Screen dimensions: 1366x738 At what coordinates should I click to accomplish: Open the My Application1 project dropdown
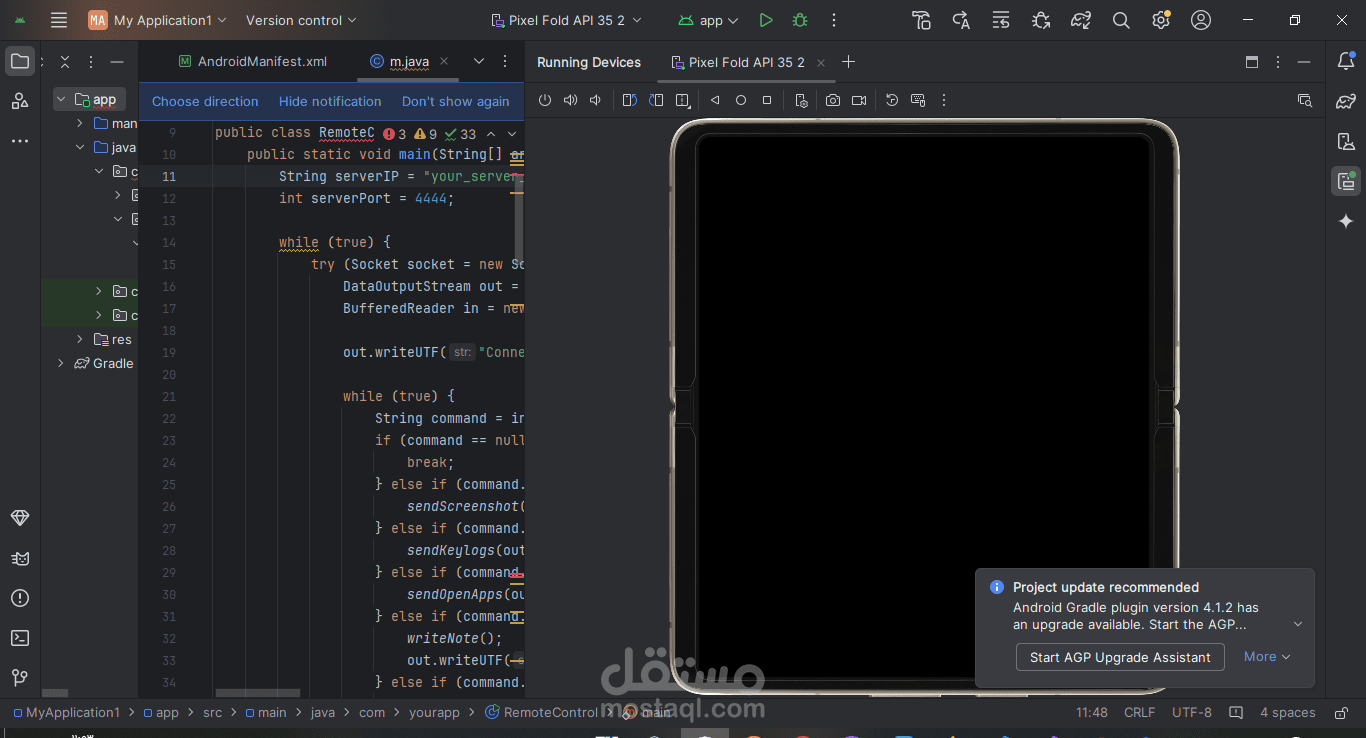tap(158, 20)
